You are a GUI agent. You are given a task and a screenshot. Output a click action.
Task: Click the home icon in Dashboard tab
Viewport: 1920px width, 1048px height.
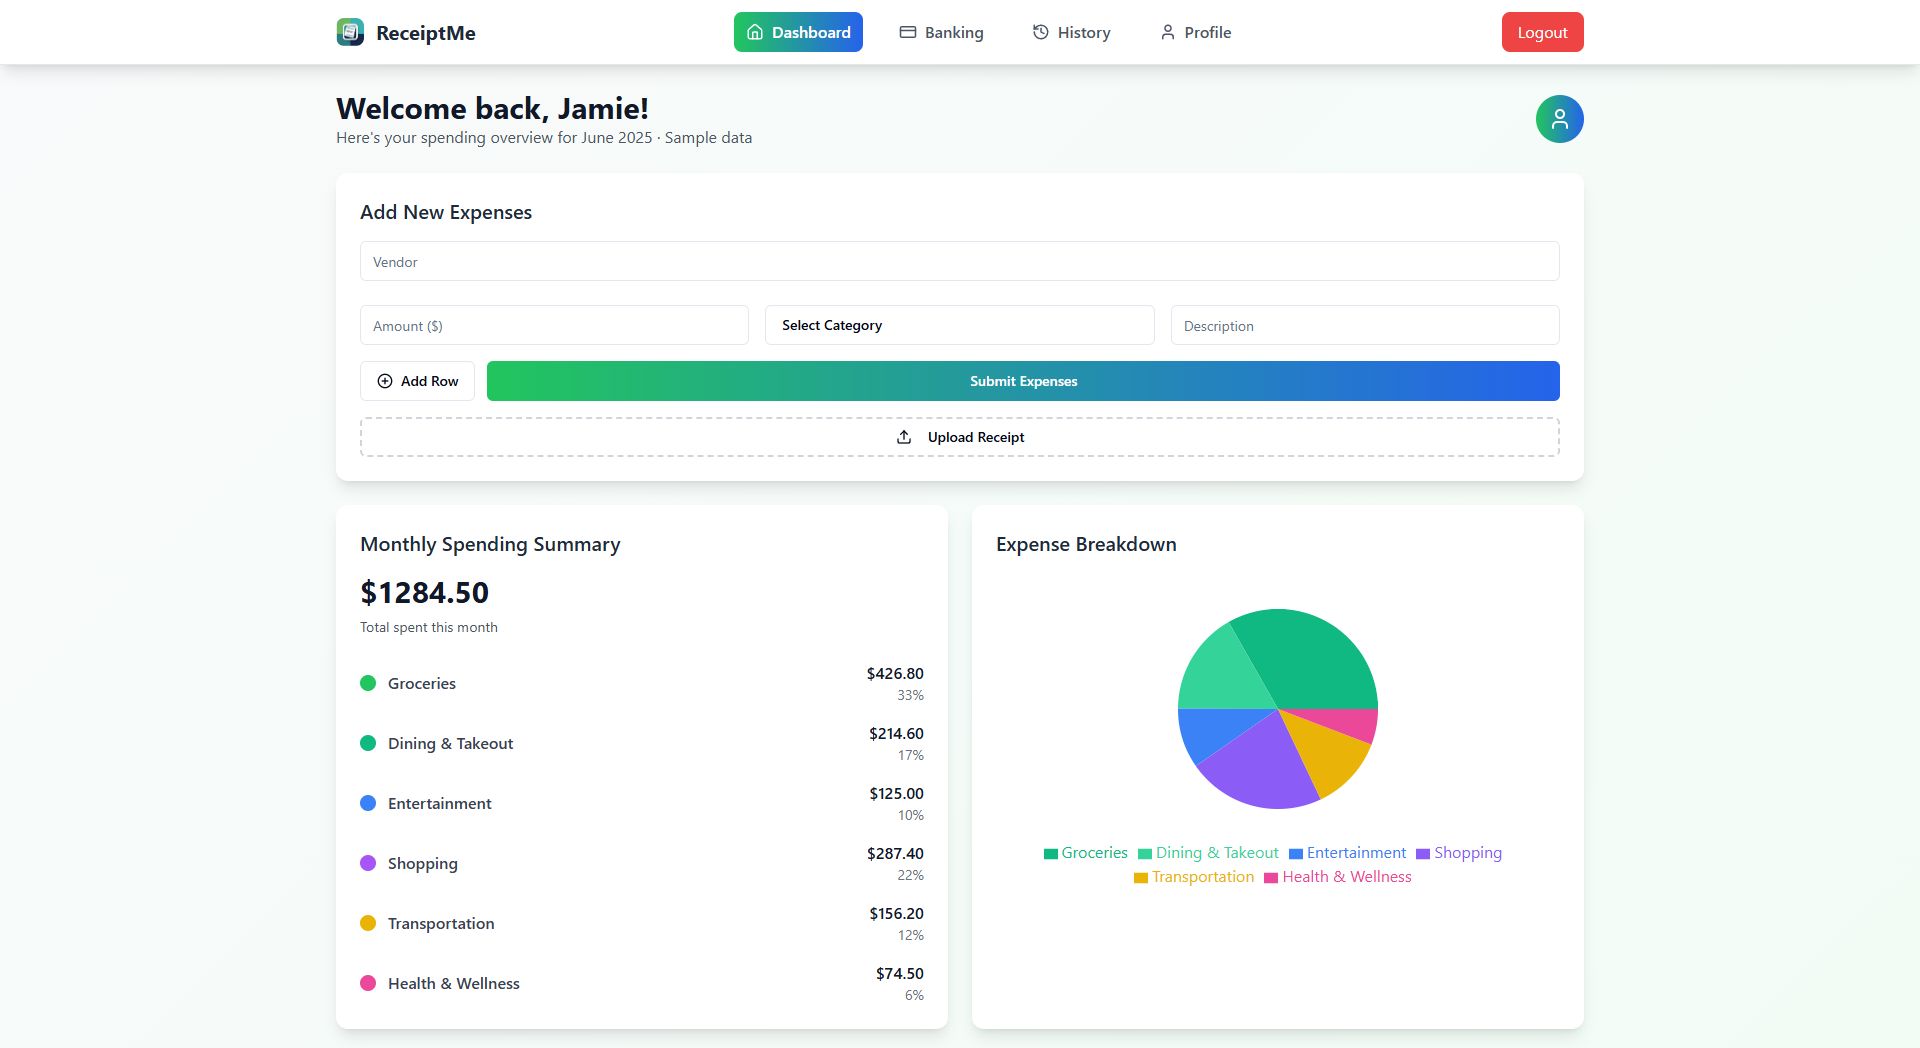pyautogui.click(x=755, y=32)
